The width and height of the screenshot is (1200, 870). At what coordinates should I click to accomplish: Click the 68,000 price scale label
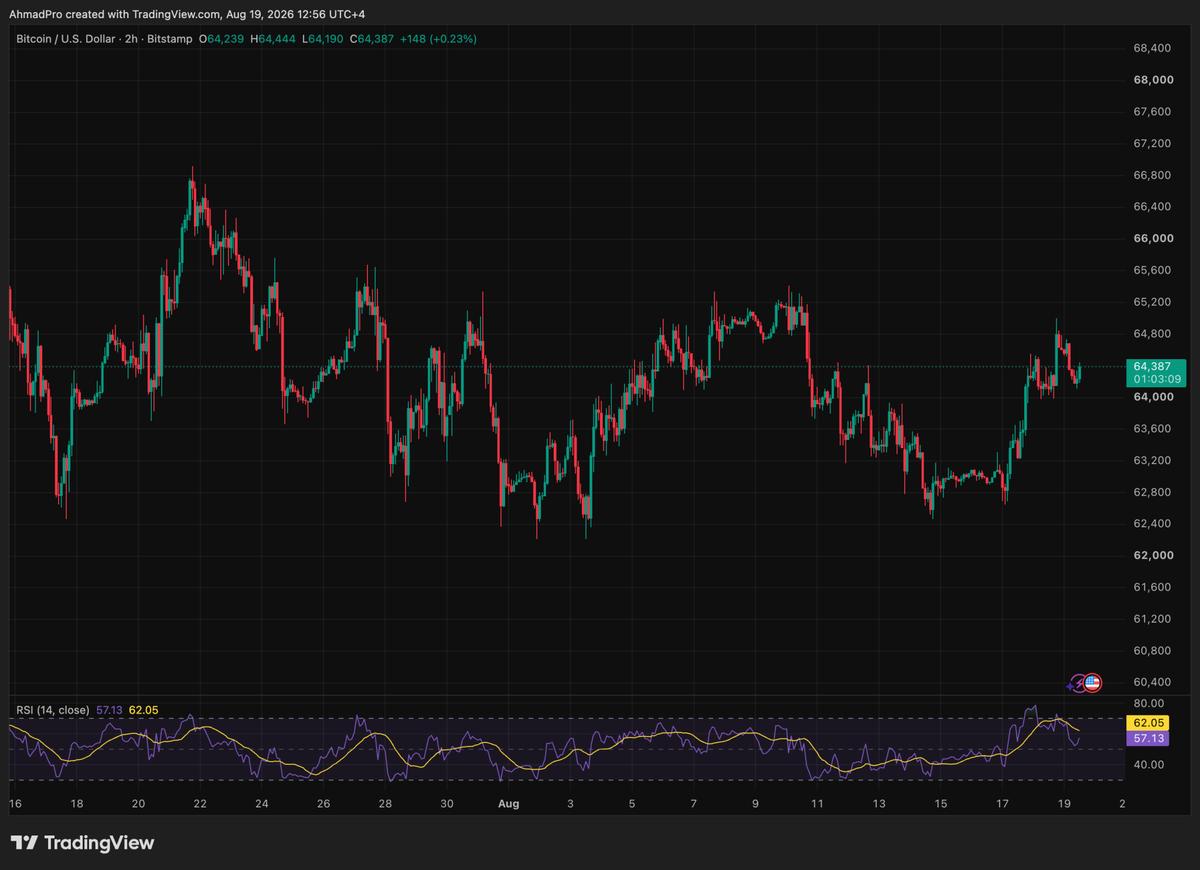1153,80
